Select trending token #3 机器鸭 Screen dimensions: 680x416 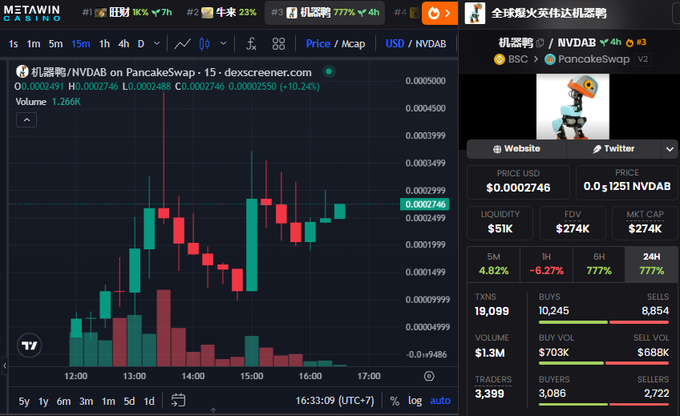pos(325,13)
